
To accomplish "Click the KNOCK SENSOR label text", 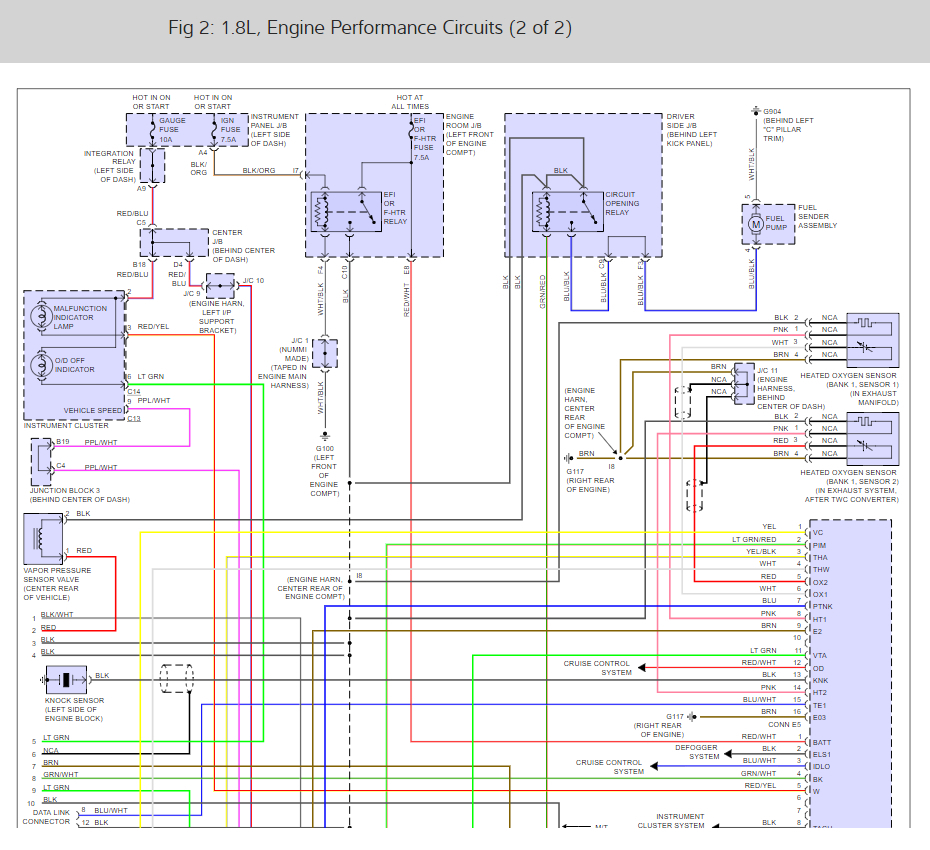I will [74, 701].
